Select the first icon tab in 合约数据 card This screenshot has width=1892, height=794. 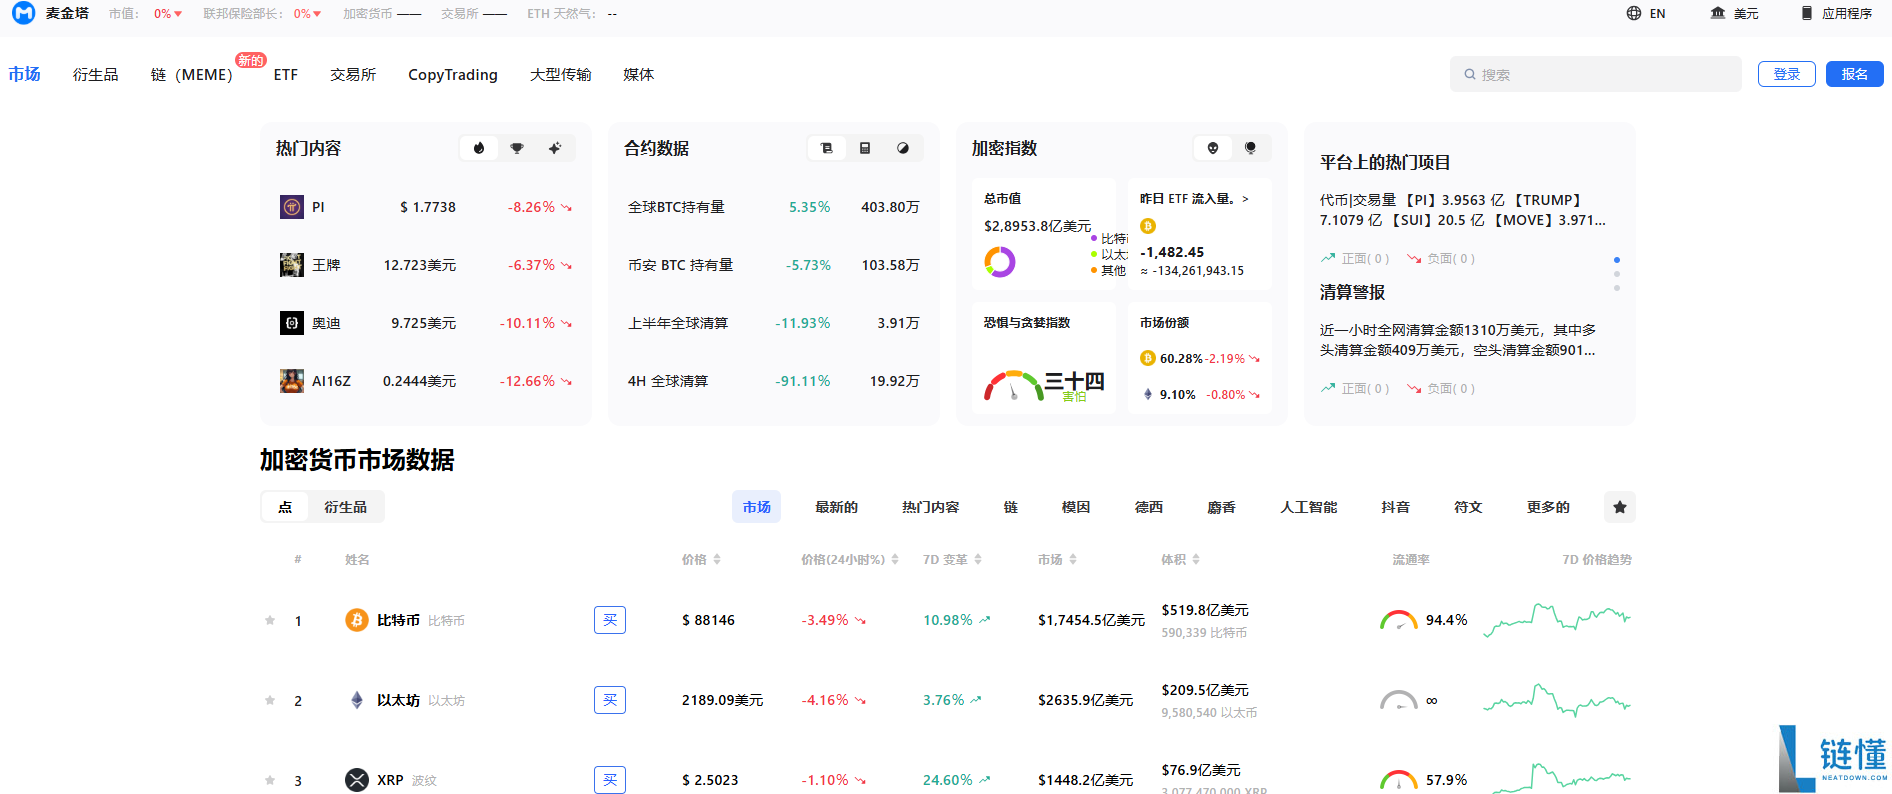tap(827, 148)
